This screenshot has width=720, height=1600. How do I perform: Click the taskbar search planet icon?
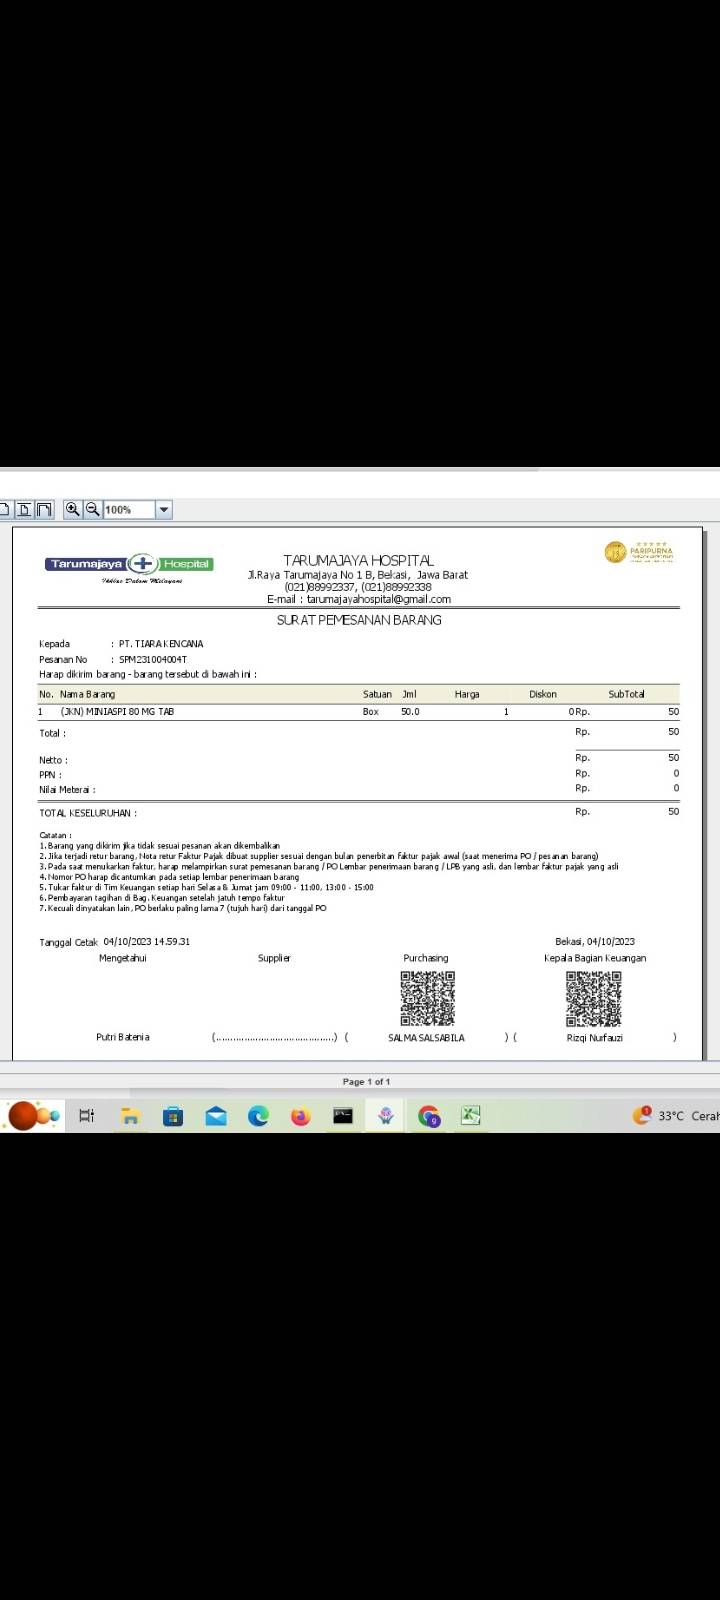pyautogui.click(x=33, y=1115)
